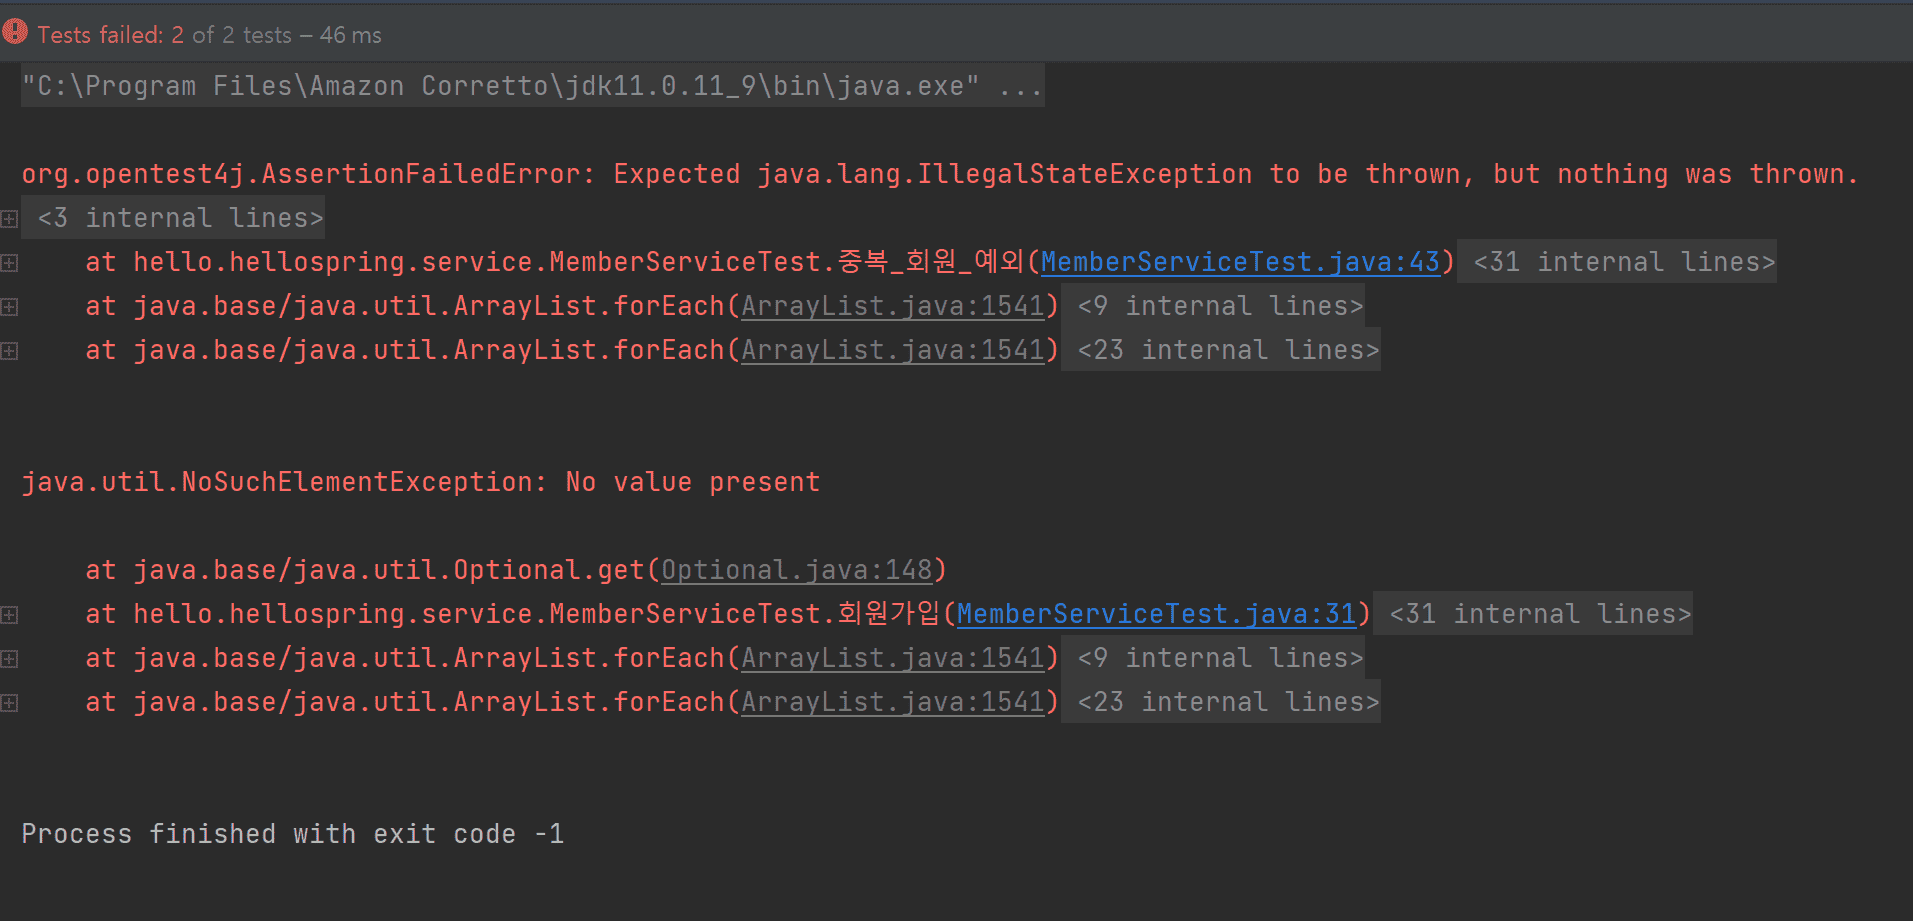Expand the "<3 internal lines>" folded block

pos(180,218)
